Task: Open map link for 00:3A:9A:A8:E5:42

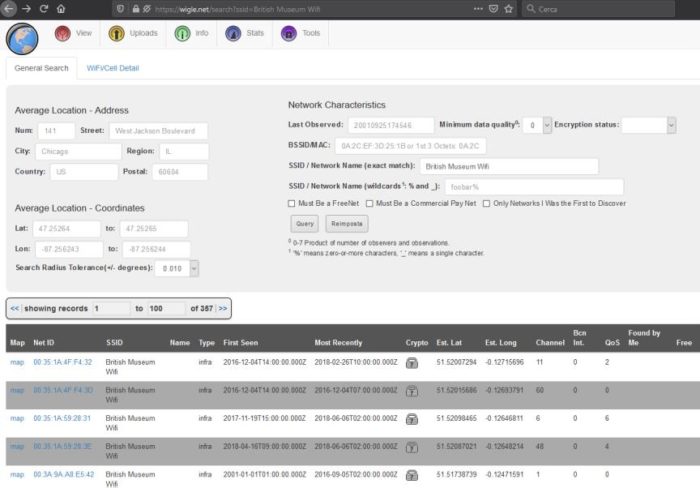Action: pyautogui.click(x=17, y=475)
